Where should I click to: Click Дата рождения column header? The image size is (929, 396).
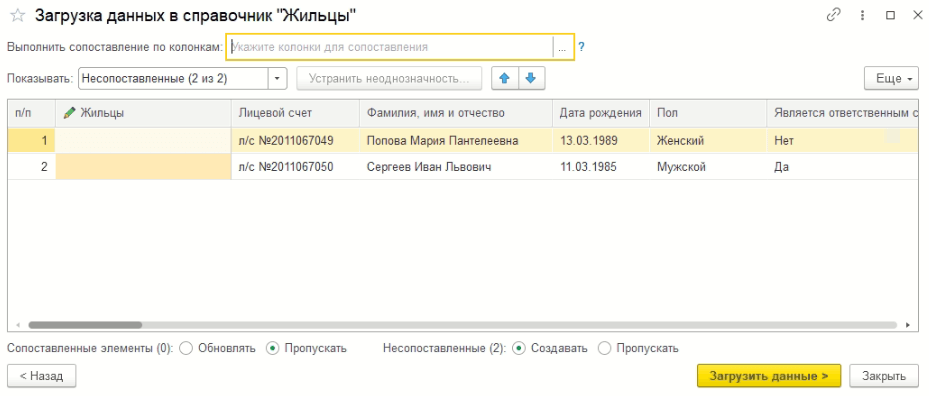(x=601, y=113)
